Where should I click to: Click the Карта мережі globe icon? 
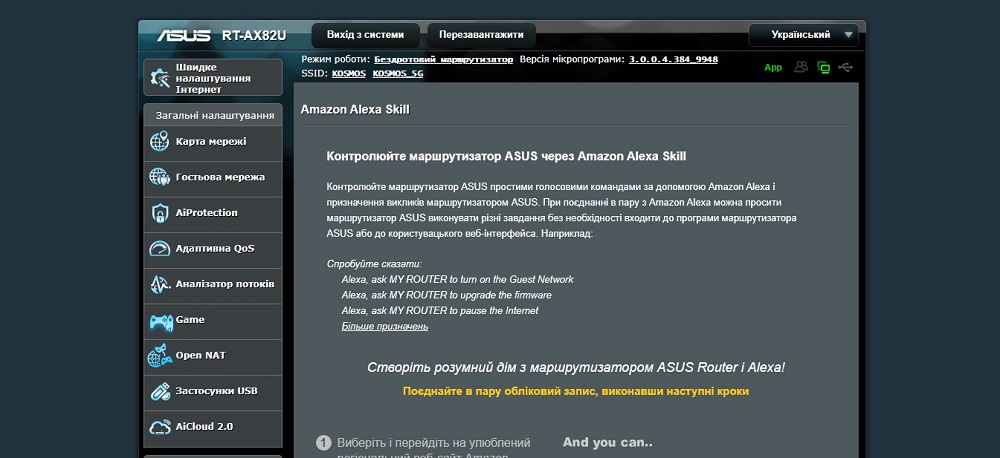(x=159, y=142)
